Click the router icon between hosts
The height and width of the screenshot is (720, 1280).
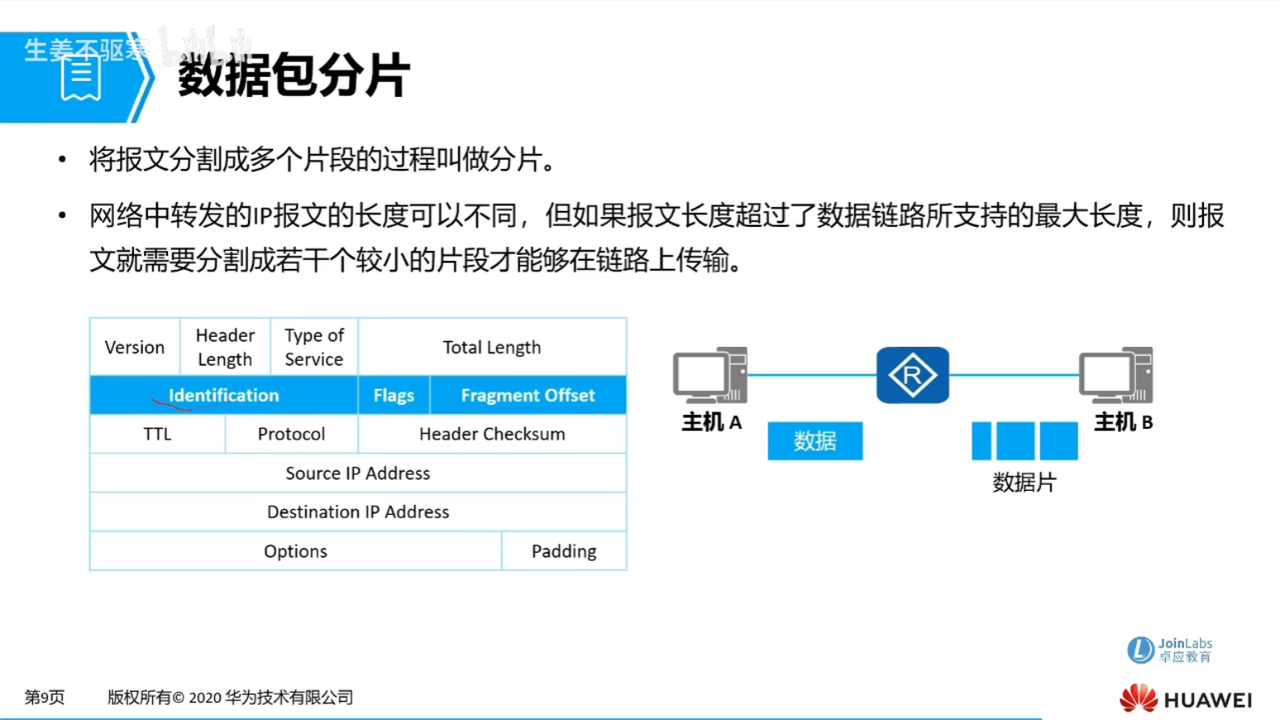912,375
